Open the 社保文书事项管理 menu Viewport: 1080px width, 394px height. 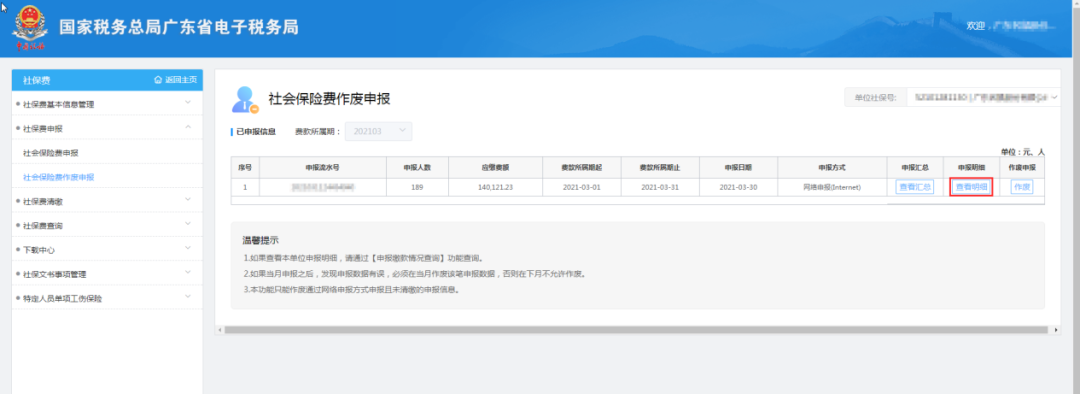[107, 273]
